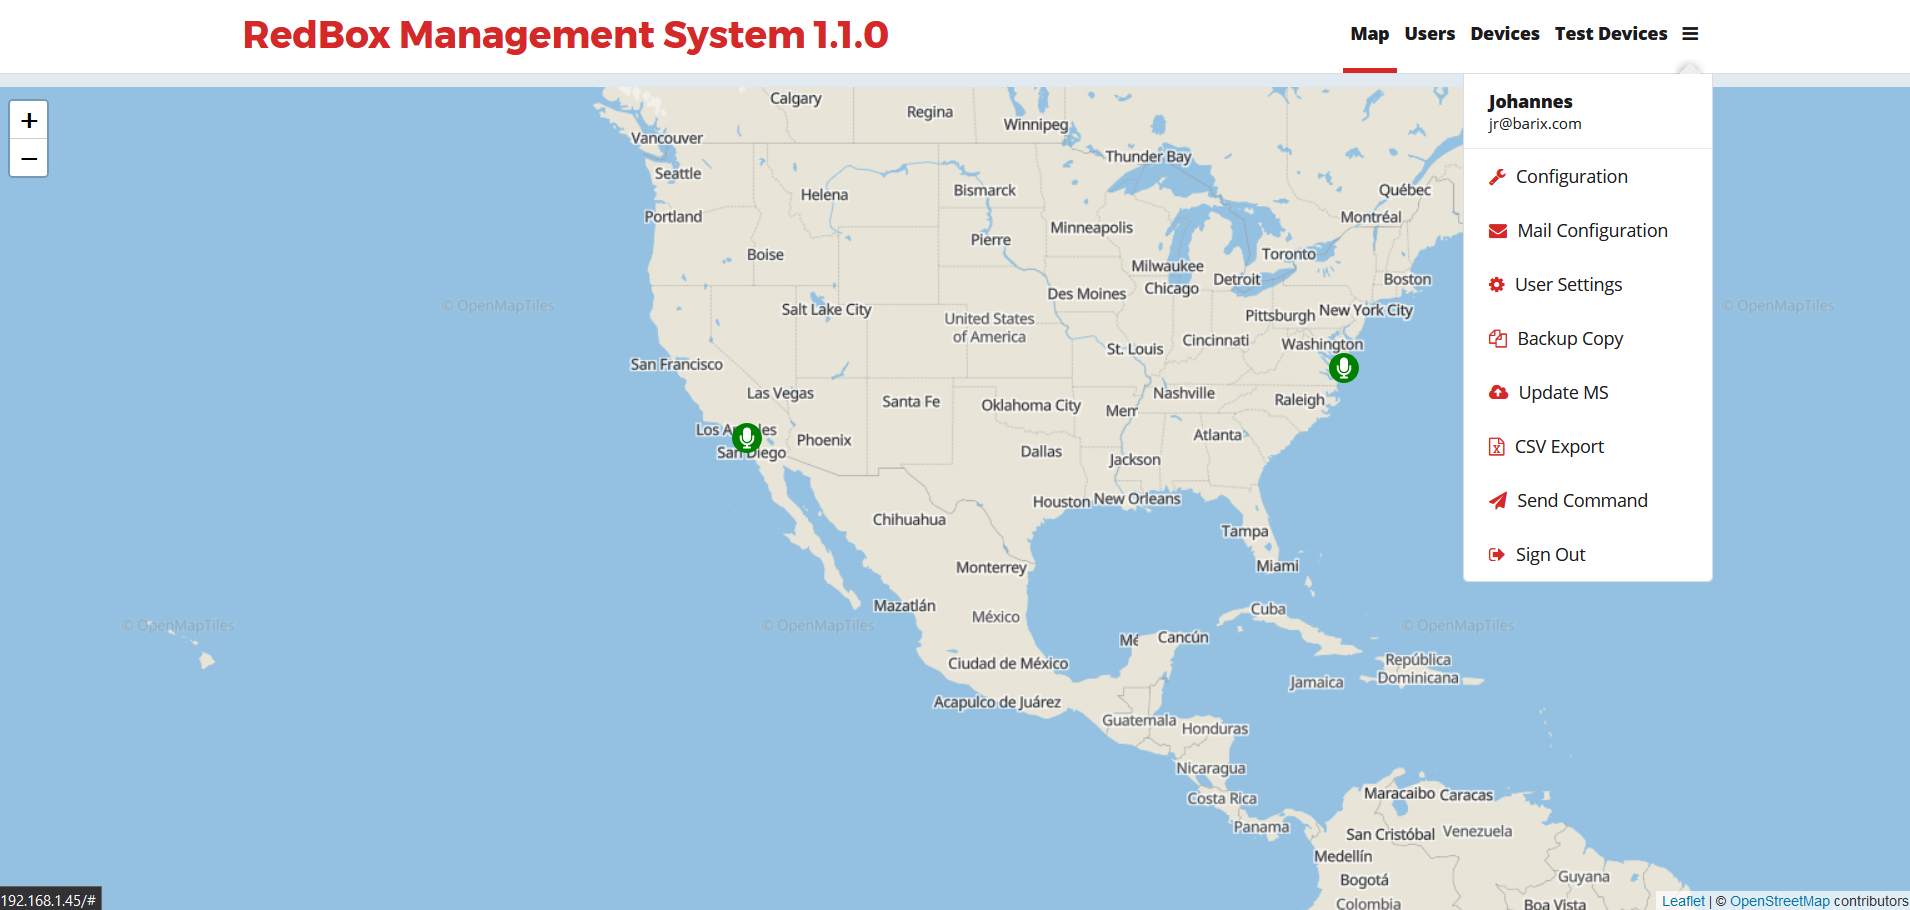Click the cloud icon for Update MS

coord(1498,393)
